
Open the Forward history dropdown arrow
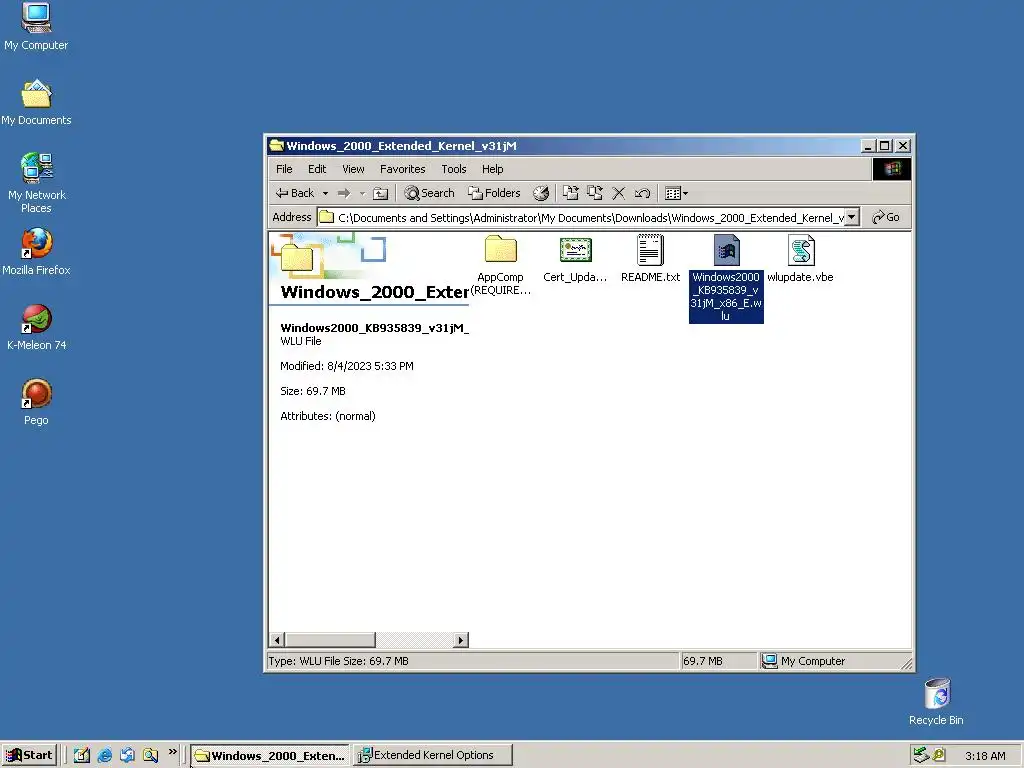click(x=362, y=193)
